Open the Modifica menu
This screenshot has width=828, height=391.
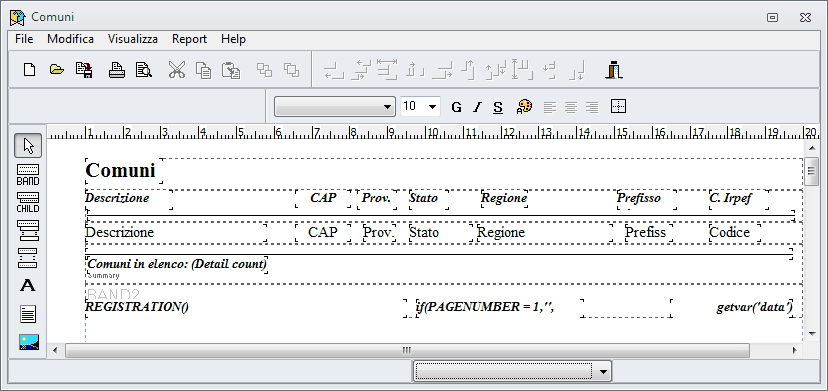70,39
